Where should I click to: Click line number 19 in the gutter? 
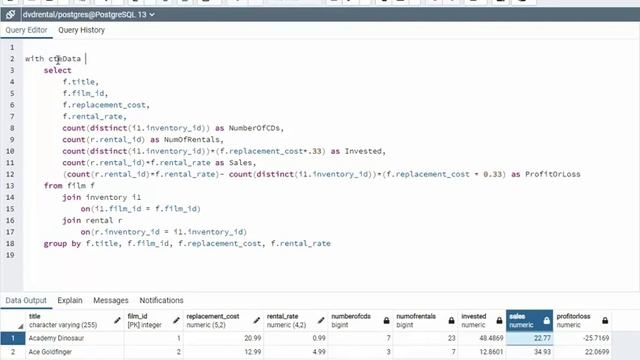10,255
